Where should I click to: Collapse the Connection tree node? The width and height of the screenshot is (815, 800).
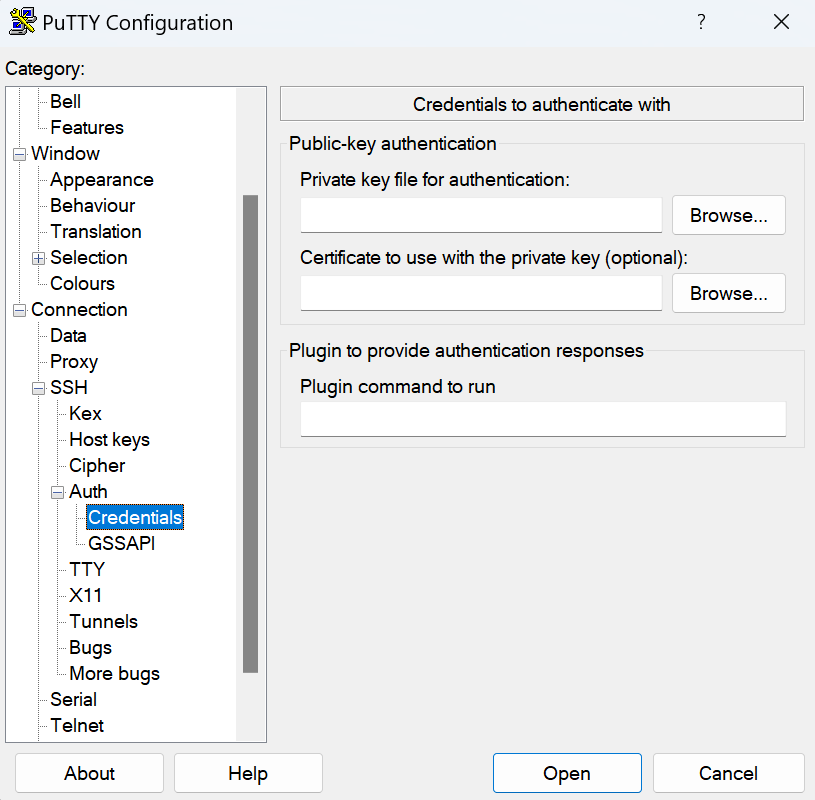(x=19, y=310)
